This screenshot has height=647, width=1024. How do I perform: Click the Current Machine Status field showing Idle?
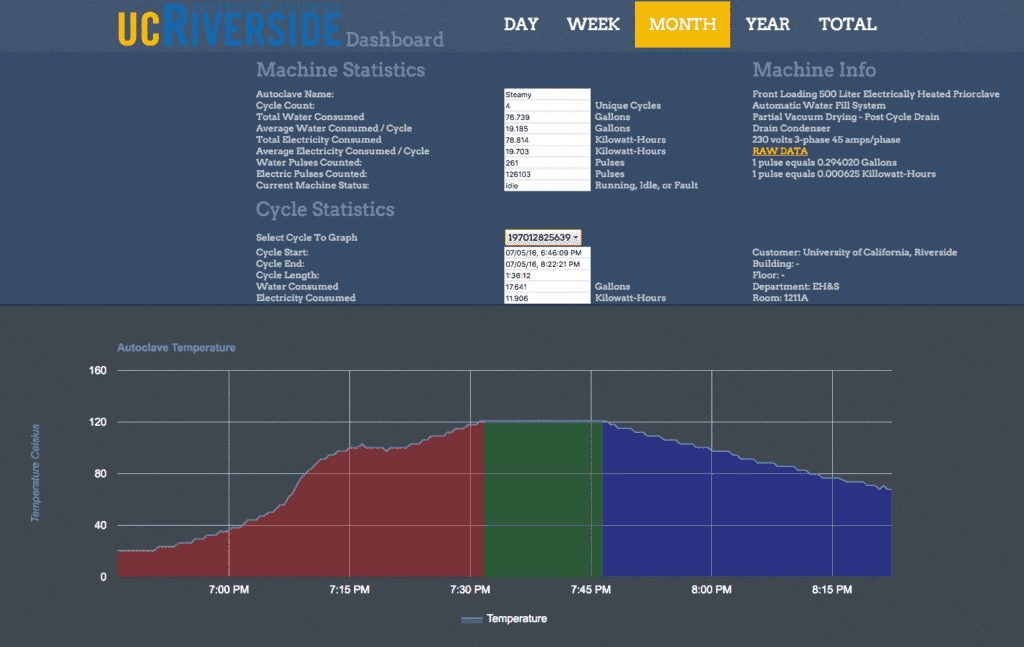[x=547, y=185]
